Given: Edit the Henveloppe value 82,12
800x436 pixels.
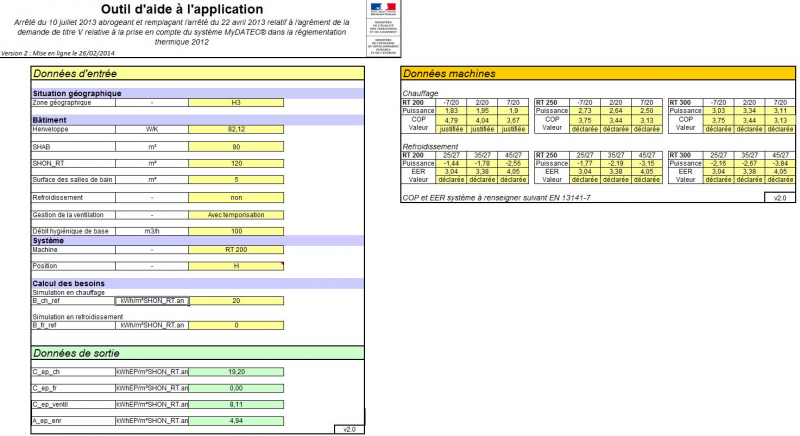Looking at the screenshot, I should (x=236, y=130).
